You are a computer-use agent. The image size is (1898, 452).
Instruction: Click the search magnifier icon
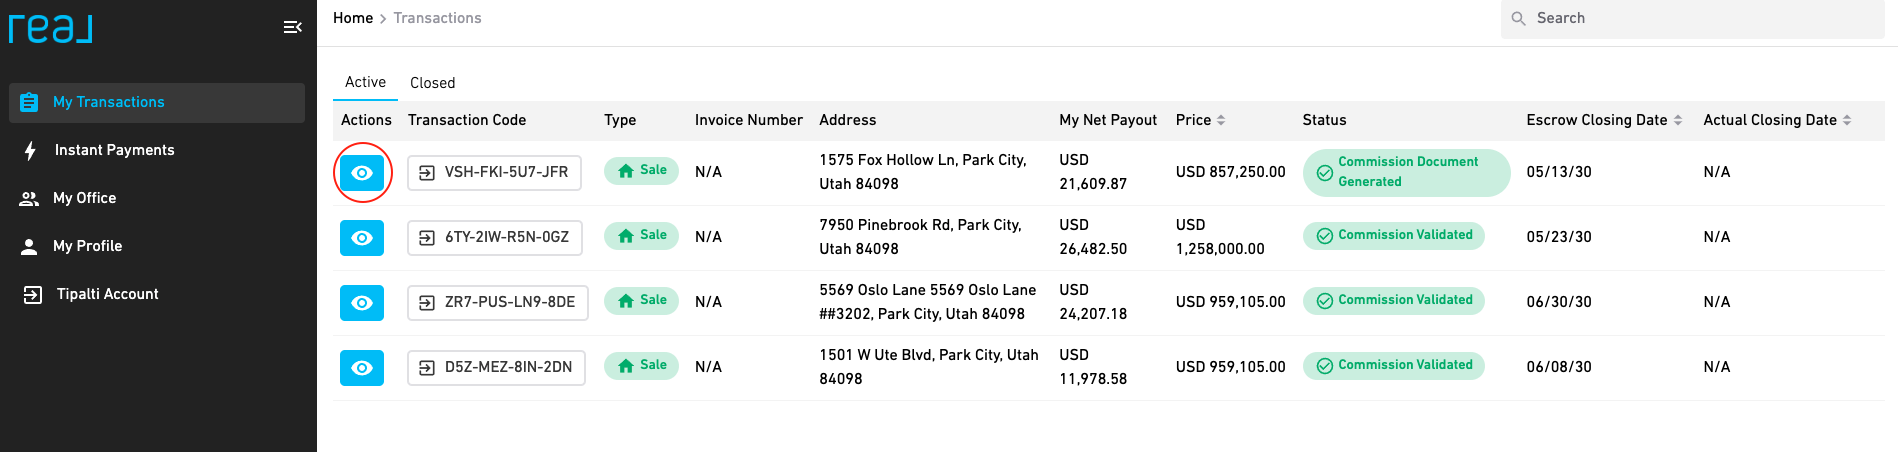1518,18
